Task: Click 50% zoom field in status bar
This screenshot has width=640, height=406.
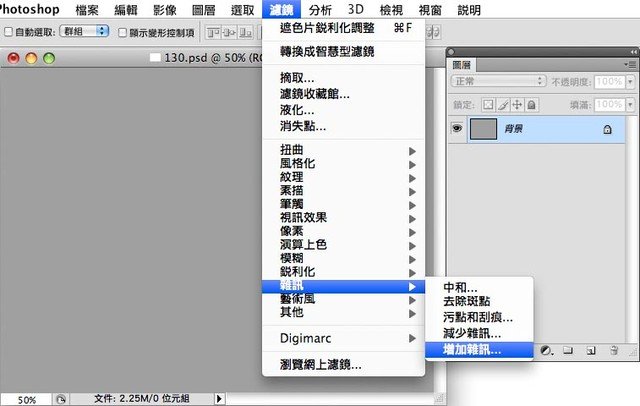Action: [27, 399]
